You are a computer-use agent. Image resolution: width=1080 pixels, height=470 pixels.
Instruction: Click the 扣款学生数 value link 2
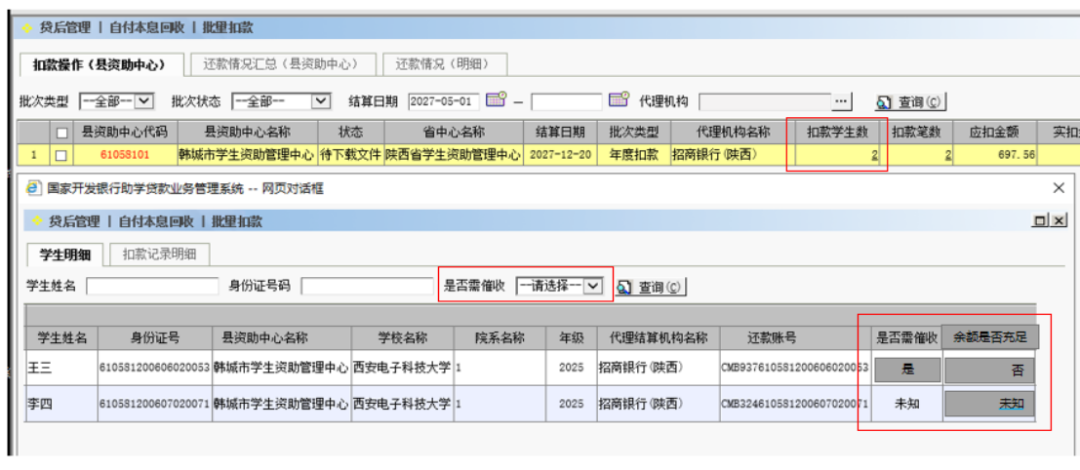[873, 155]
